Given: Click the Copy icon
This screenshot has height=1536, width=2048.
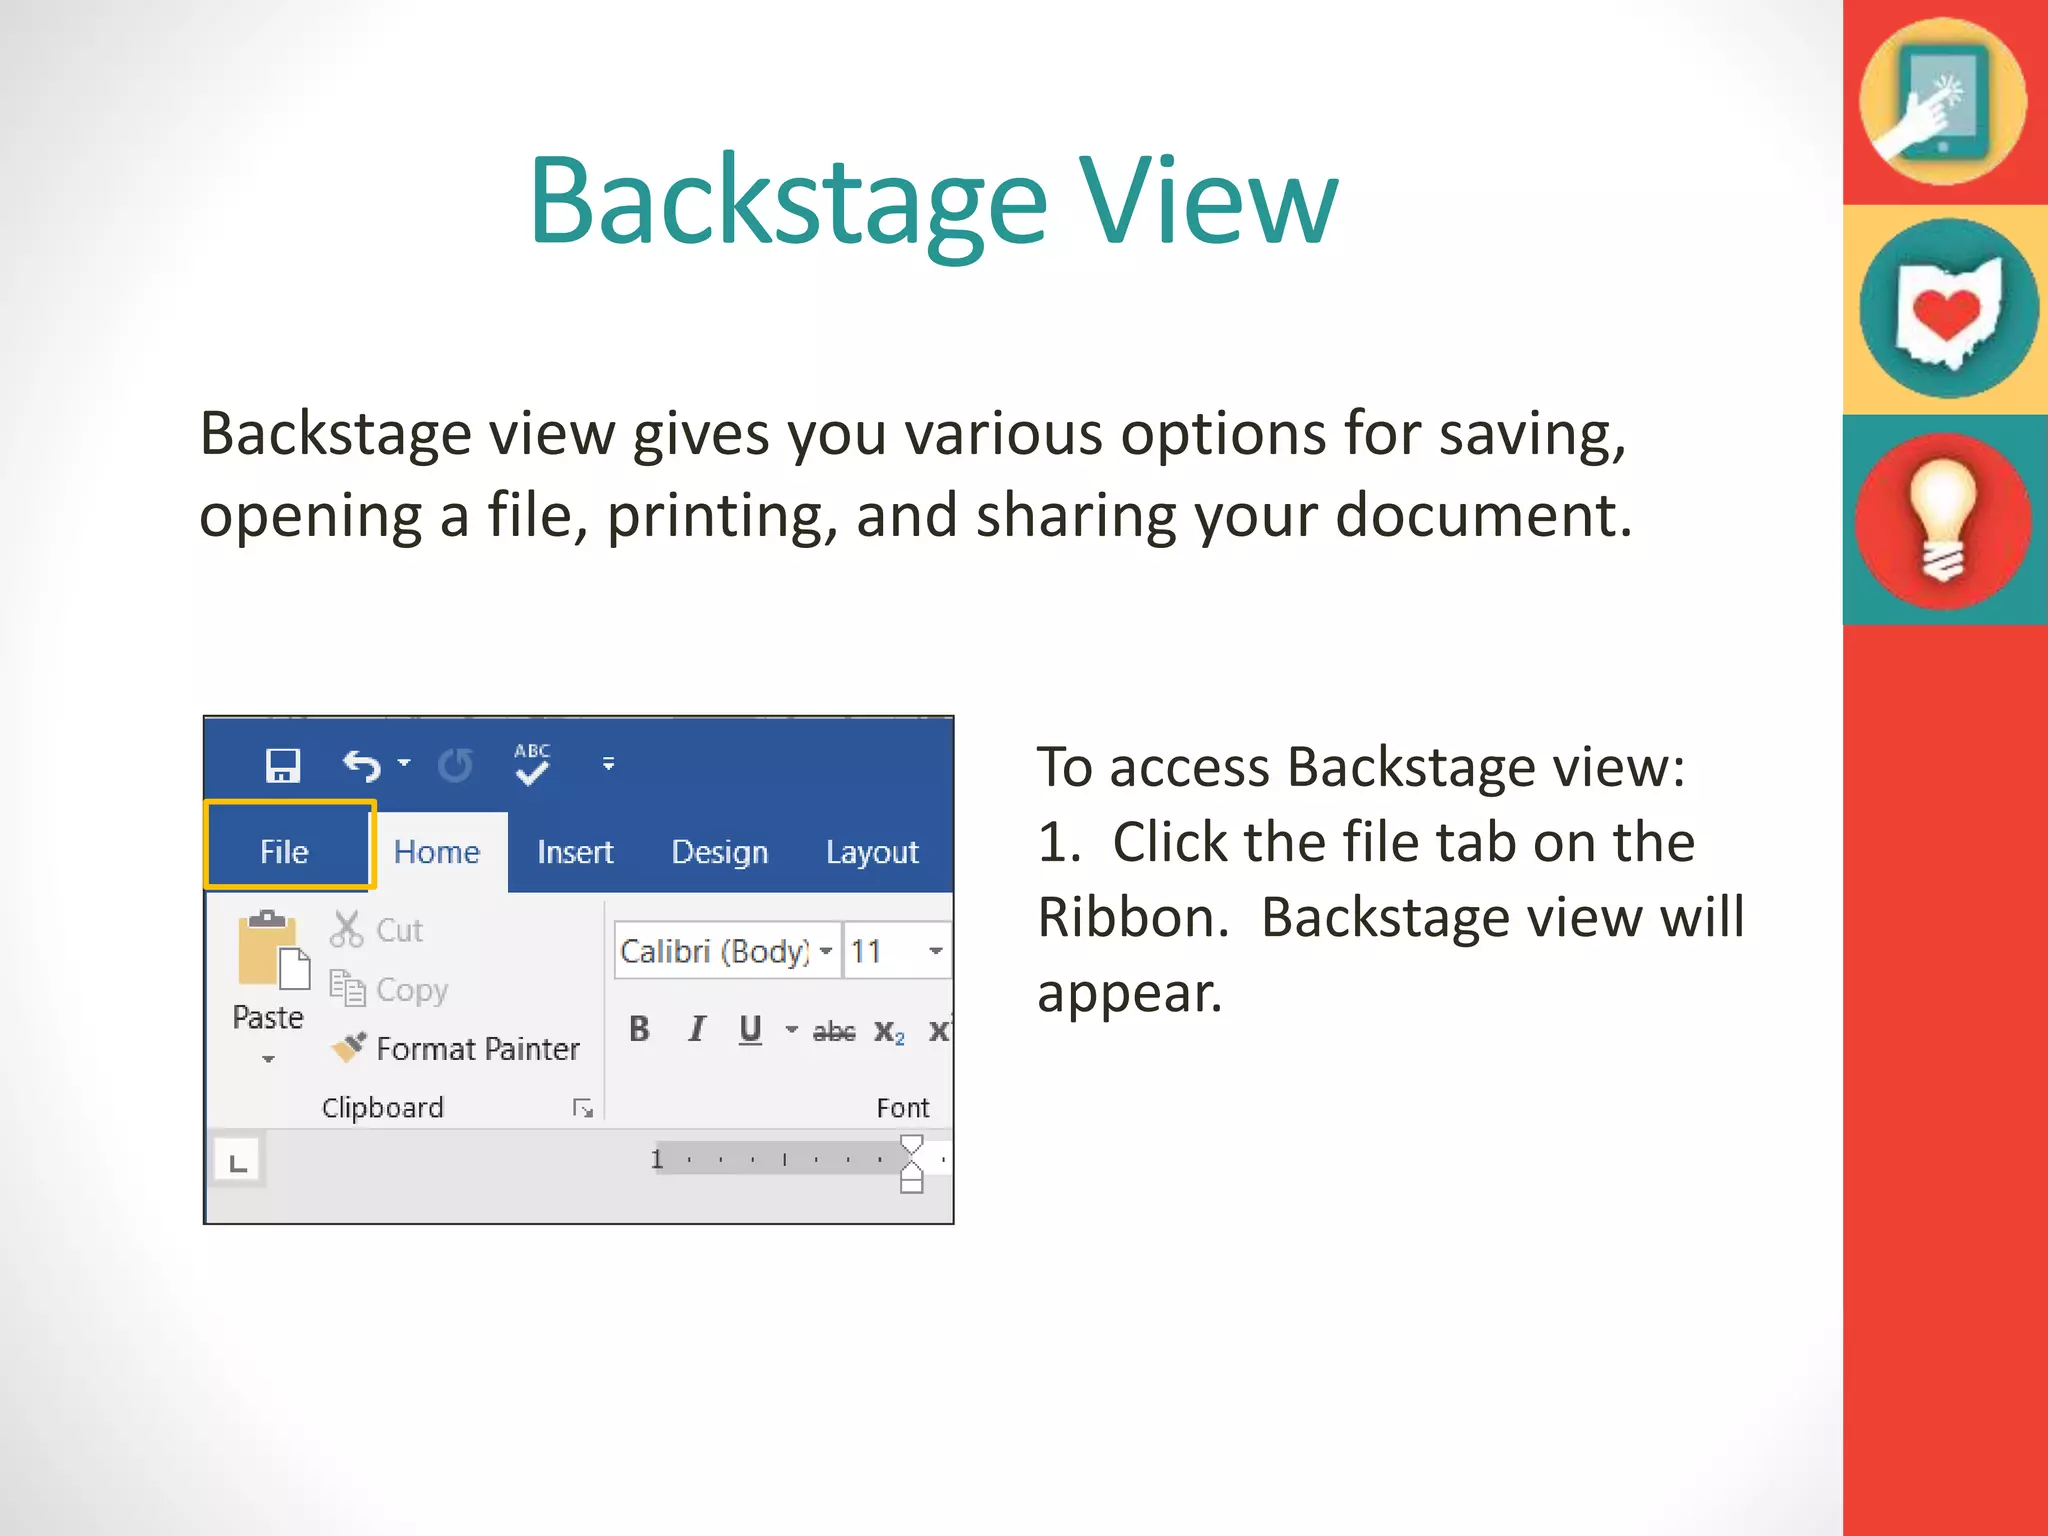Looking at the screenshot, I should click(x=347, y=989).
